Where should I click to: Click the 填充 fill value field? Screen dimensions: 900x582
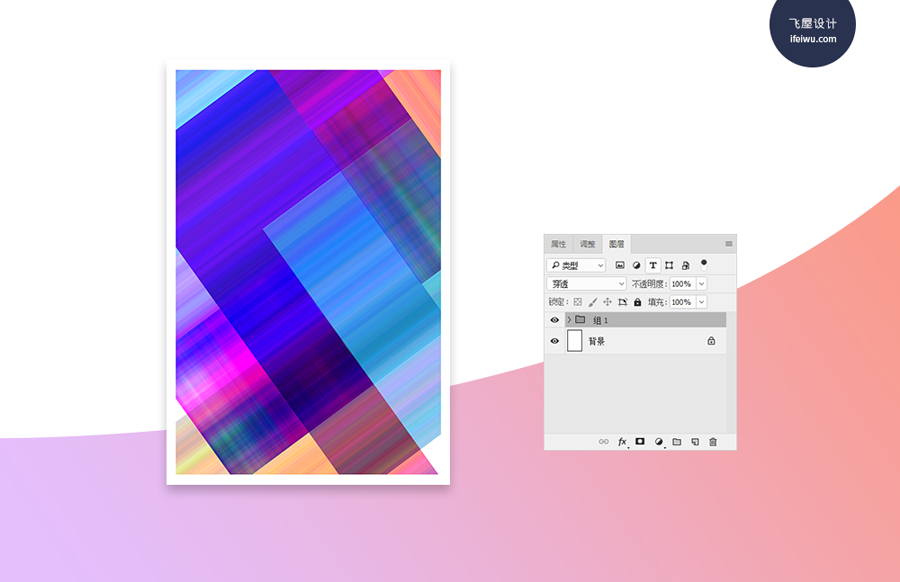click(682, 302)
